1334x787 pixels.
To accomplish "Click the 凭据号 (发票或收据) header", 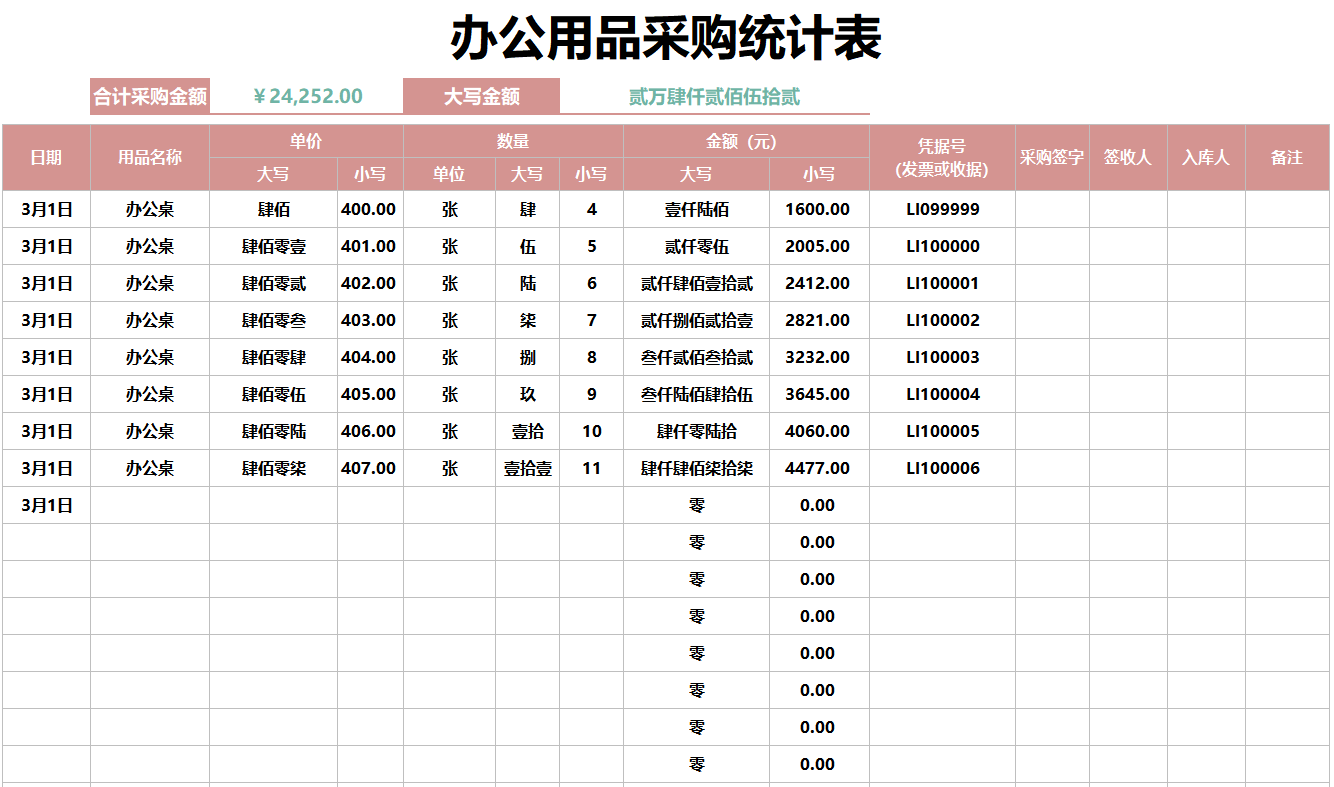I will click(x=942, y=157).
